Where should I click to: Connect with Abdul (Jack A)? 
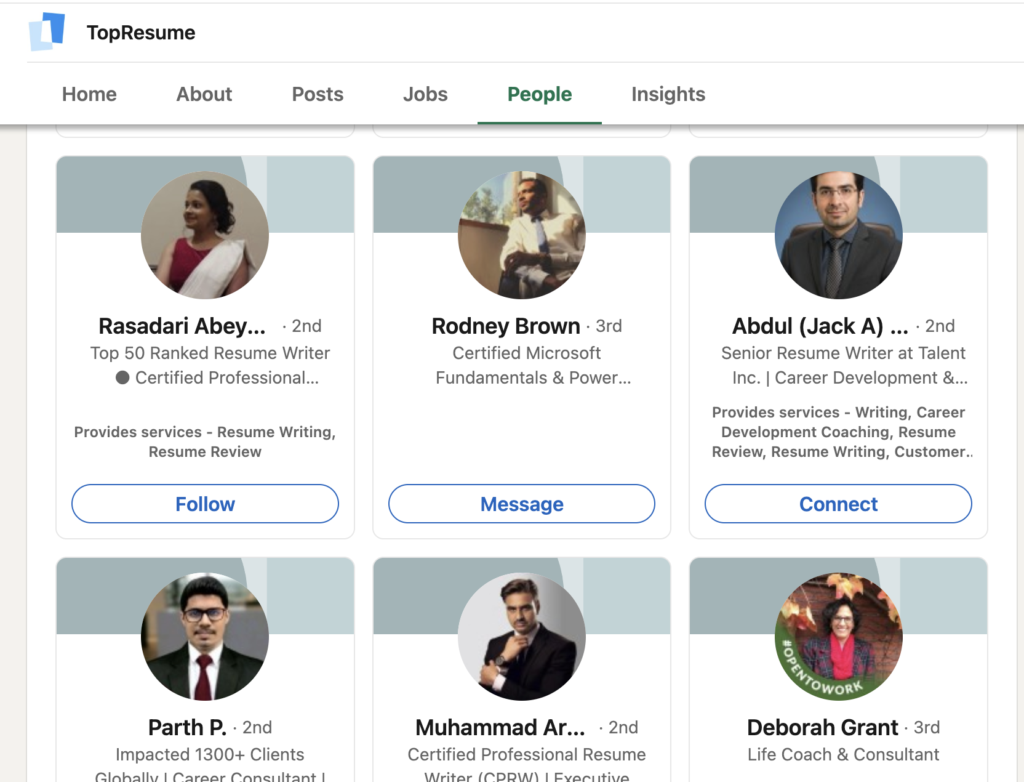(x=838, y=504)
